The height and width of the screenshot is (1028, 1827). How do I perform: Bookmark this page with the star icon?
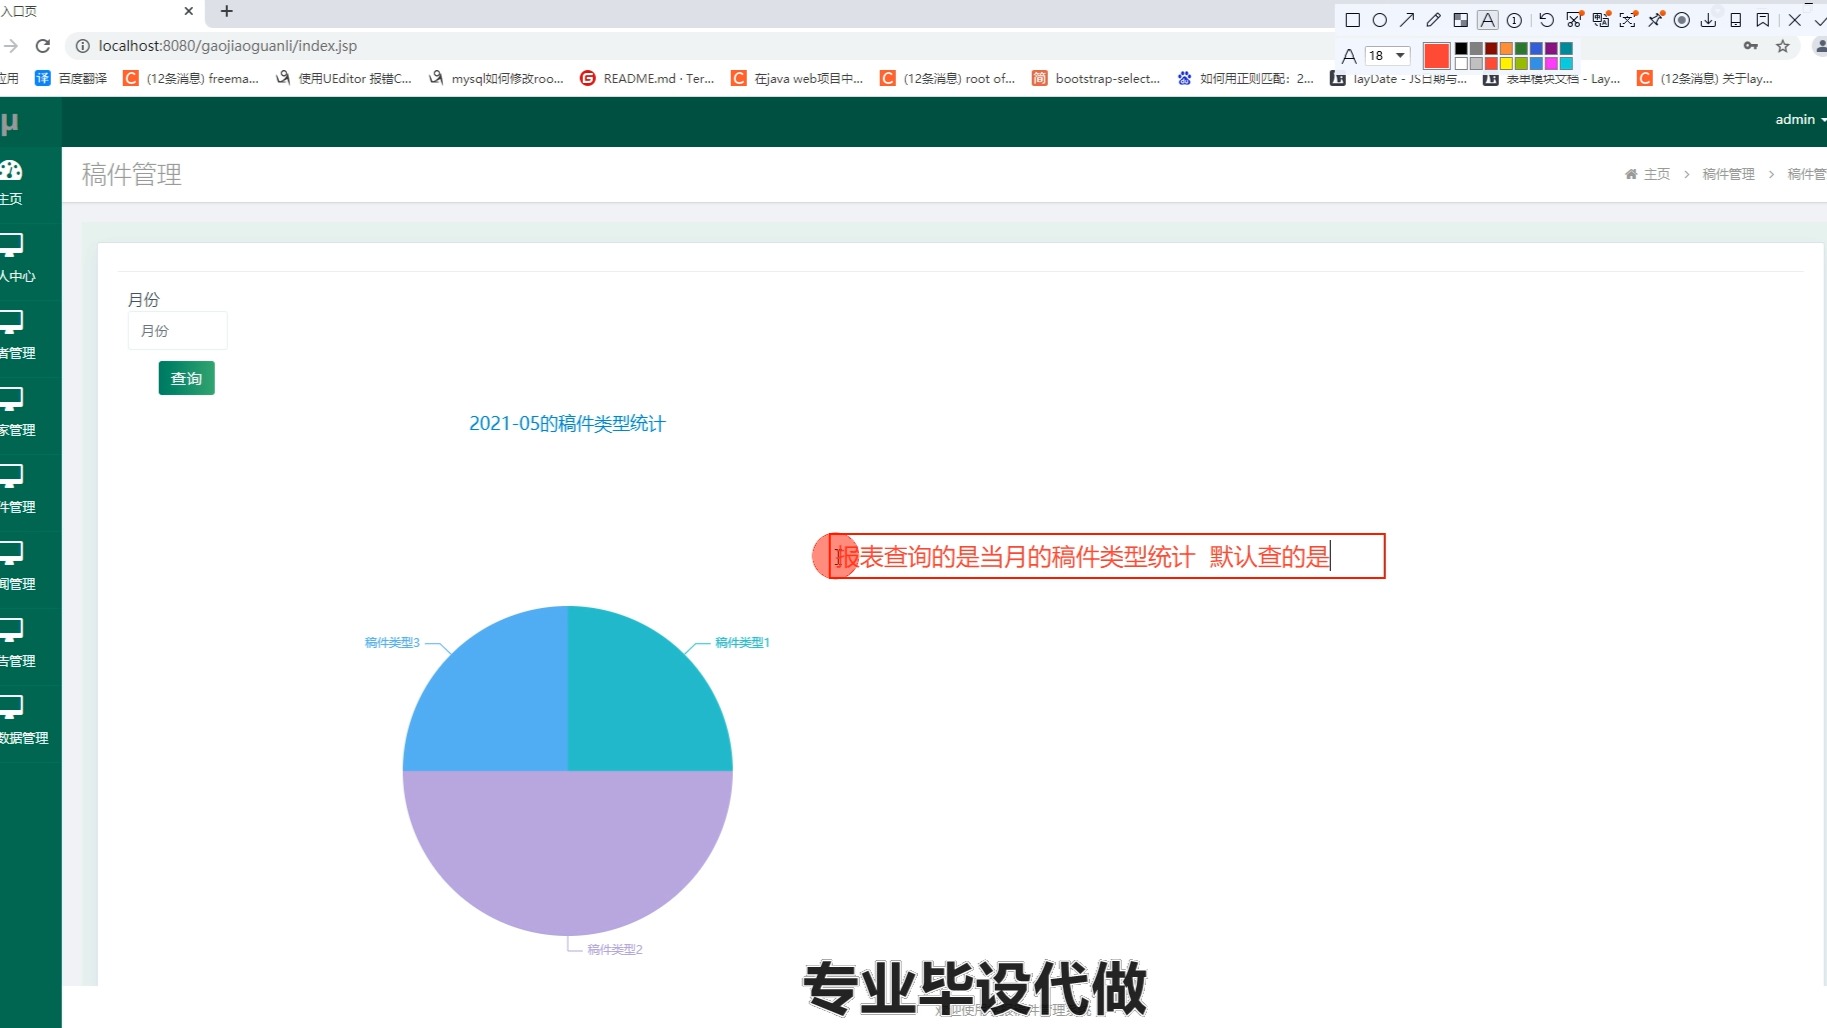pos(1782,46)
